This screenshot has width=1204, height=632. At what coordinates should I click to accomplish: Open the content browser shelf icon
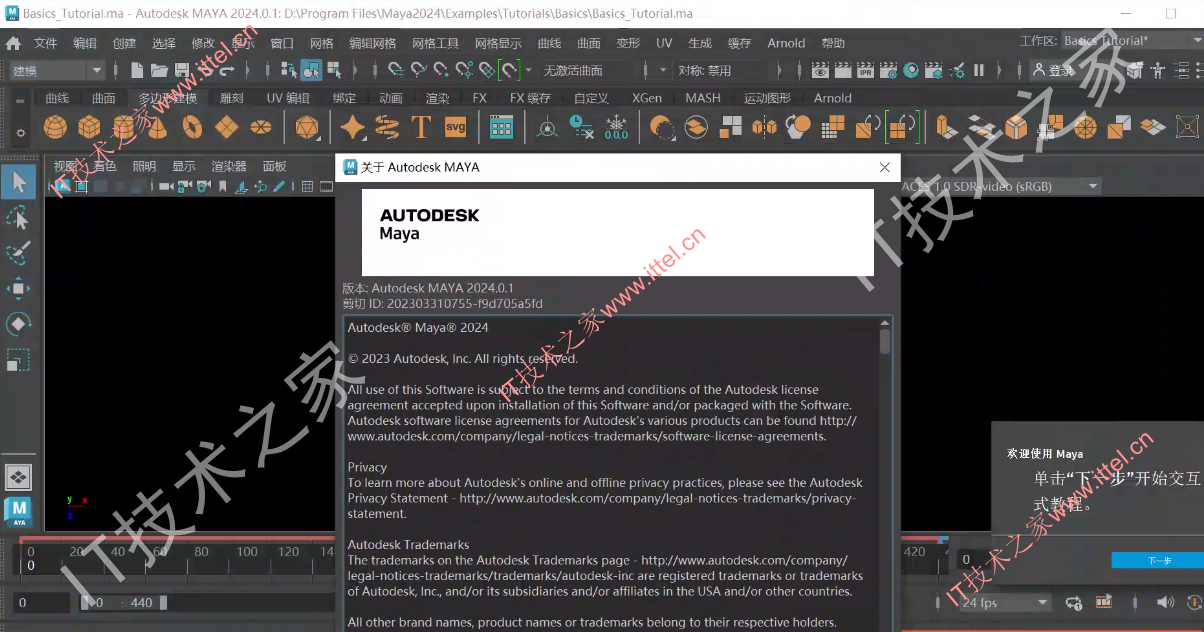[x=501, y=127]
